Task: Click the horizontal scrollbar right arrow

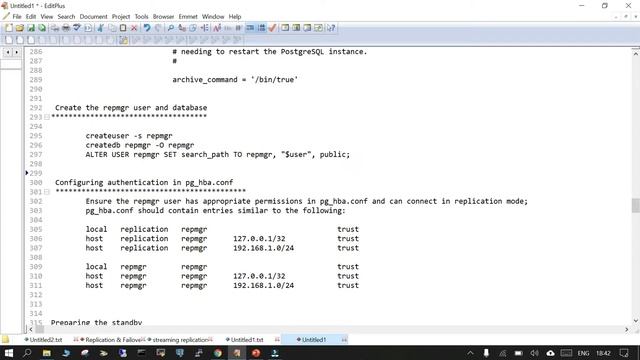Action: [x=627, y=329]
